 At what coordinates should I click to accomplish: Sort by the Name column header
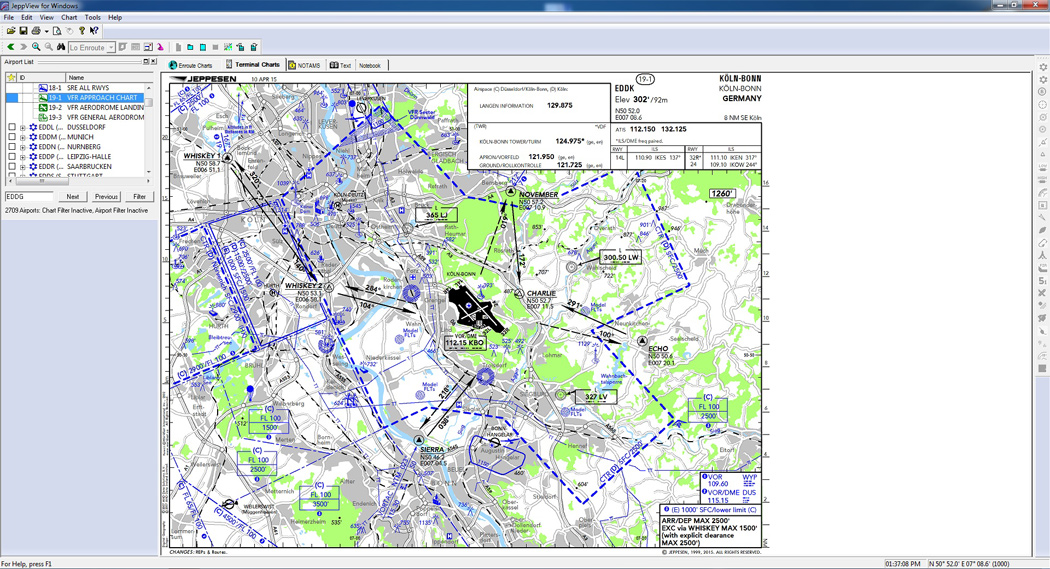(x=109, y=78)
